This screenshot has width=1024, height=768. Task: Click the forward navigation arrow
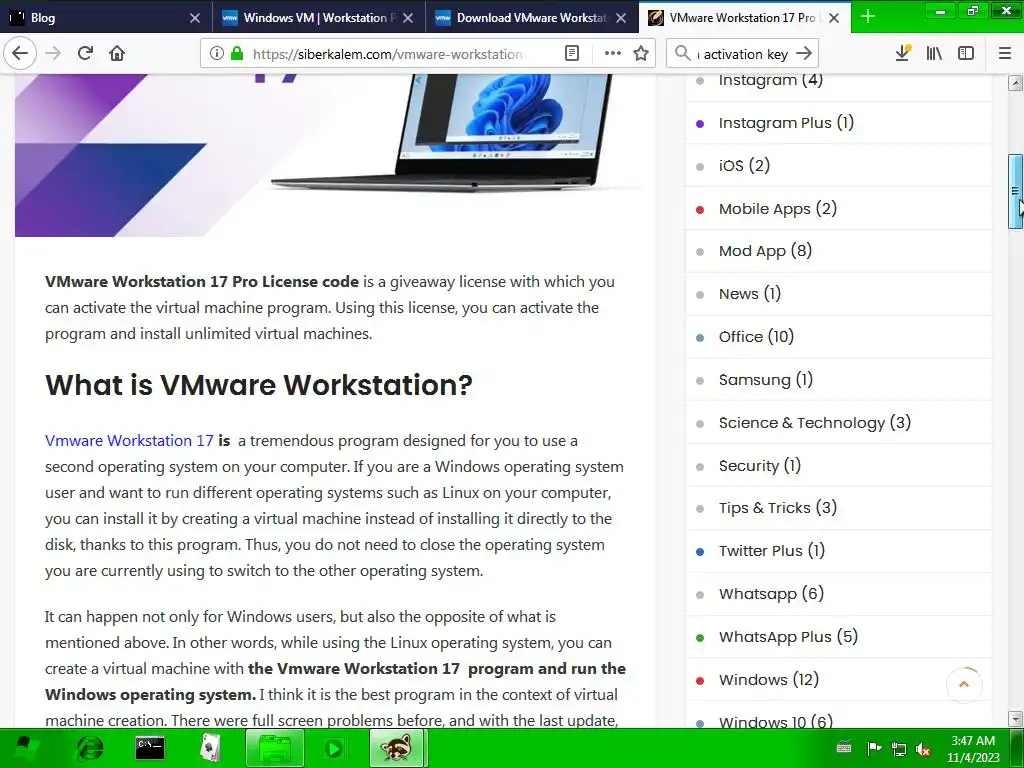(x=53, y=53)
